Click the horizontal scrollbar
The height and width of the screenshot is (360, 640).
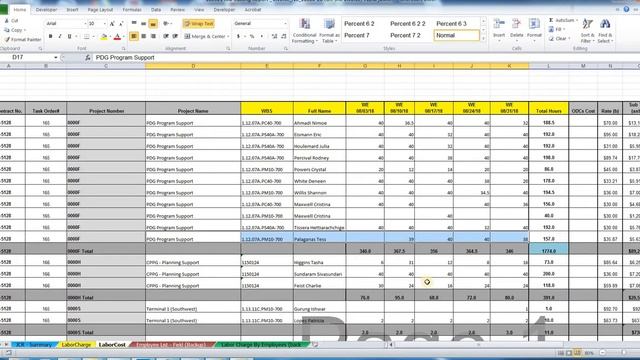tap(478, 345)
